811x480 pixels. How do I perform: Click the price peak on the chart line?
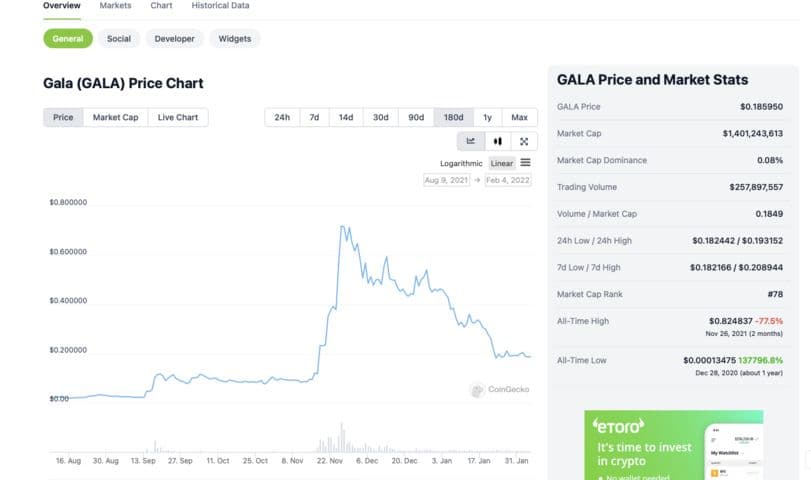pos(343,227)
